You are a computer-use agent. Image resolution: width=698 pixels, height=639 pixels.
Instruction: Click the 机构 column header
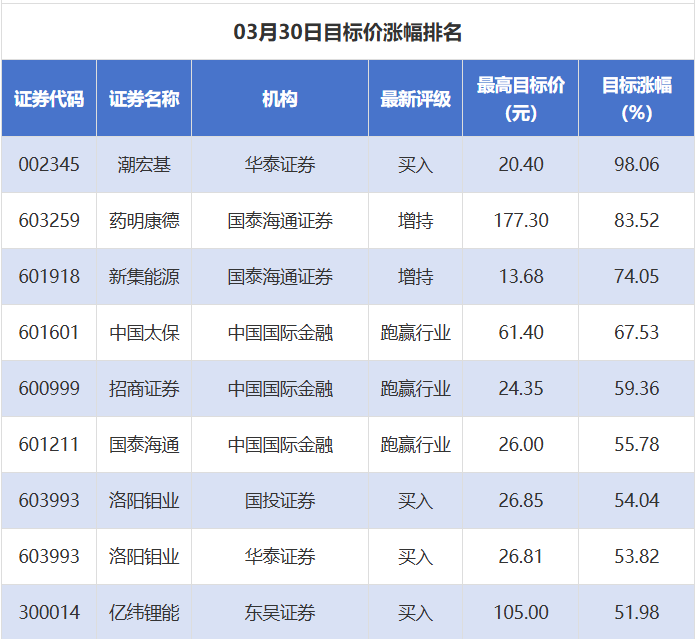click(280, 99)
